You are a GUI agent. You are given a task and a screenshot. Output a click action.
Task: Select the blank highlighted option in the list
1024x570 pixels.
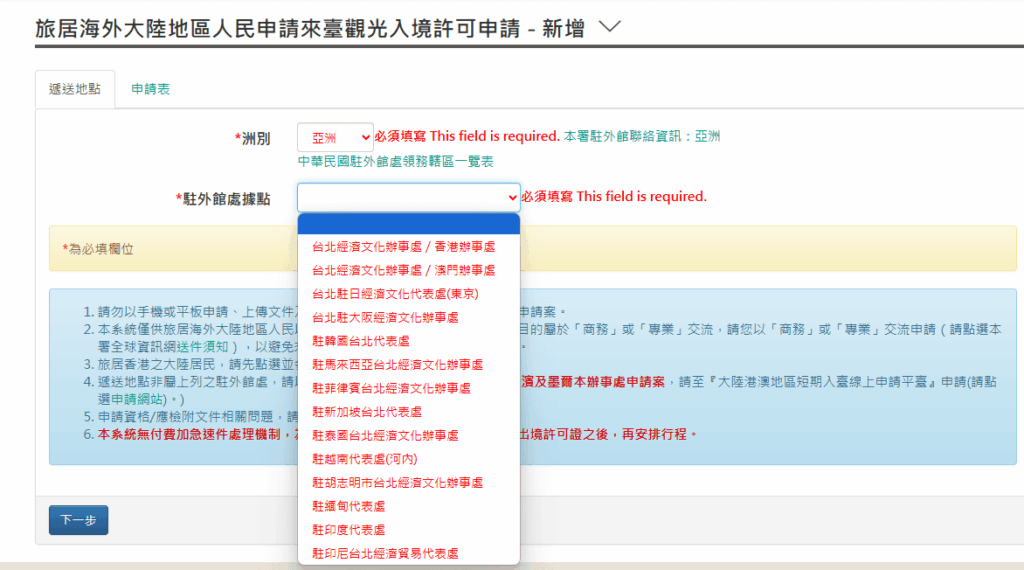click(408, 223)
